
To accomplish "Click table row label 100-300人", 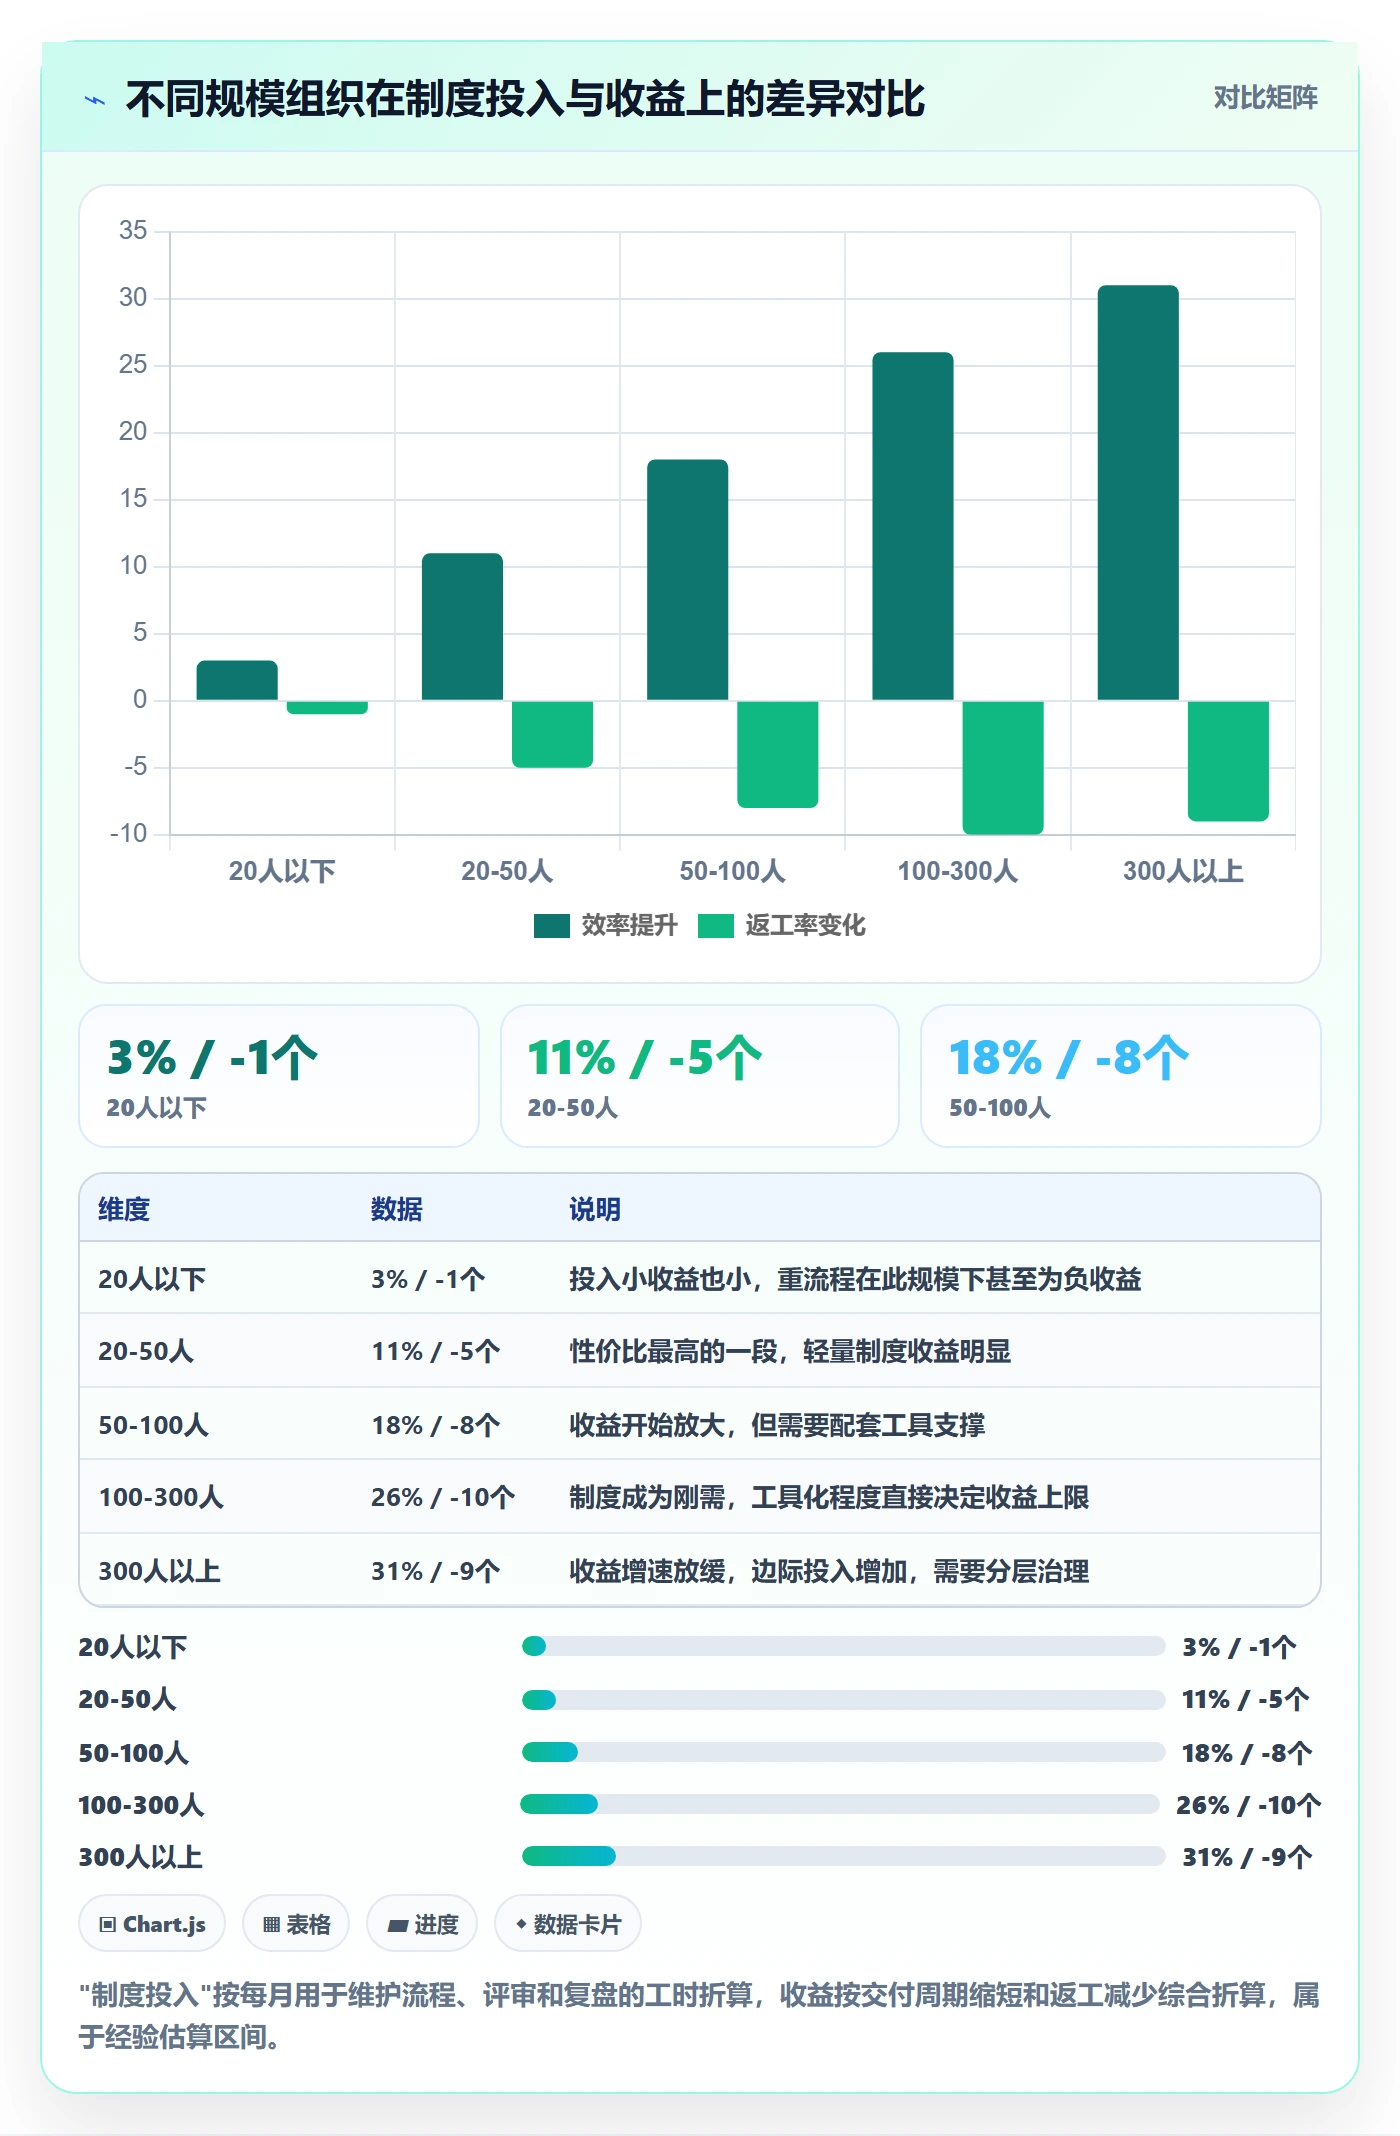I will pos(161,1497).
